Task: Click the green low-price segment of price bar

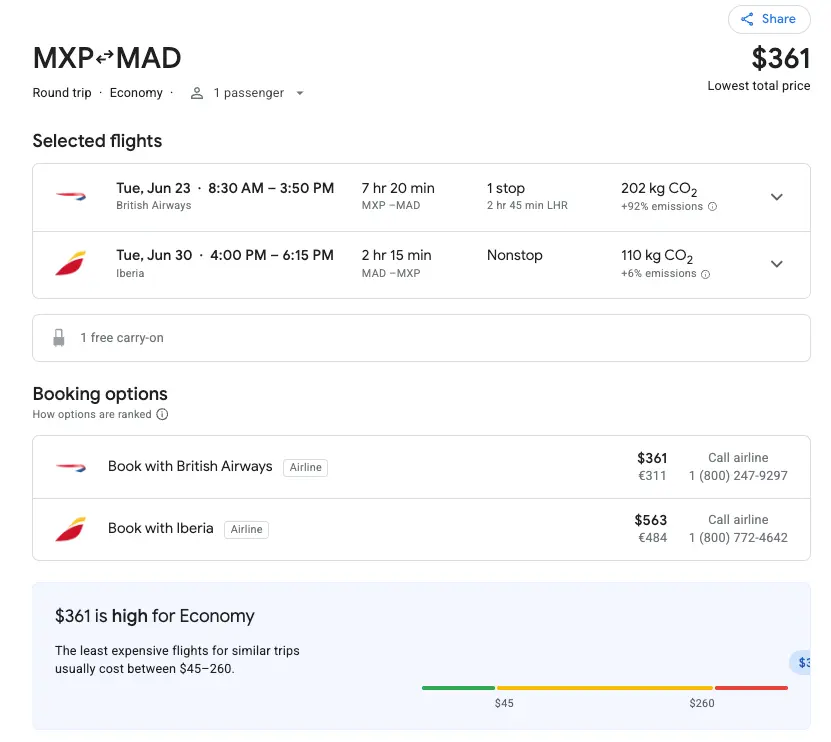Action: 458,688
